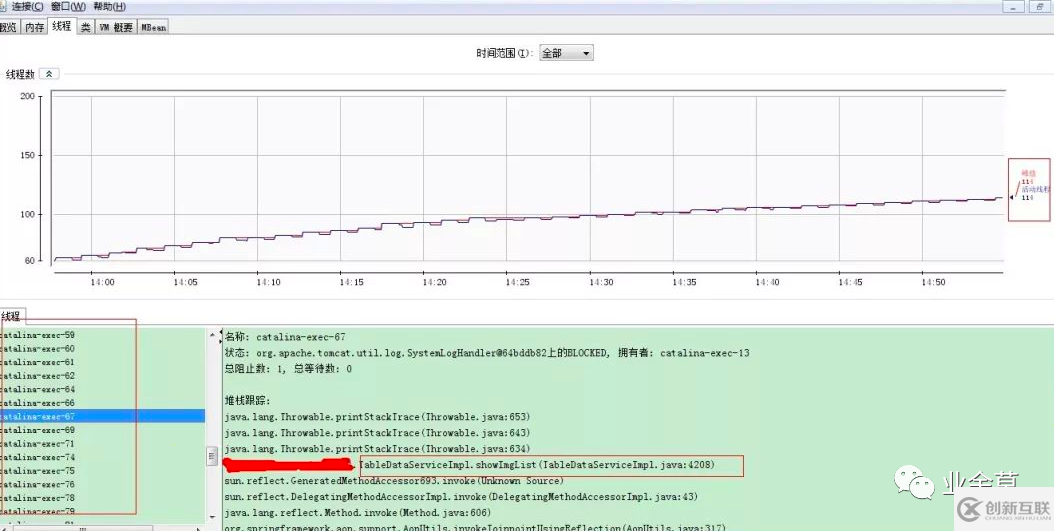Click the AopUtils.invokeJoinpointUsingReflection stack line
The height and width of the screenshot is (531, 1054).
(x=475, y=528)
